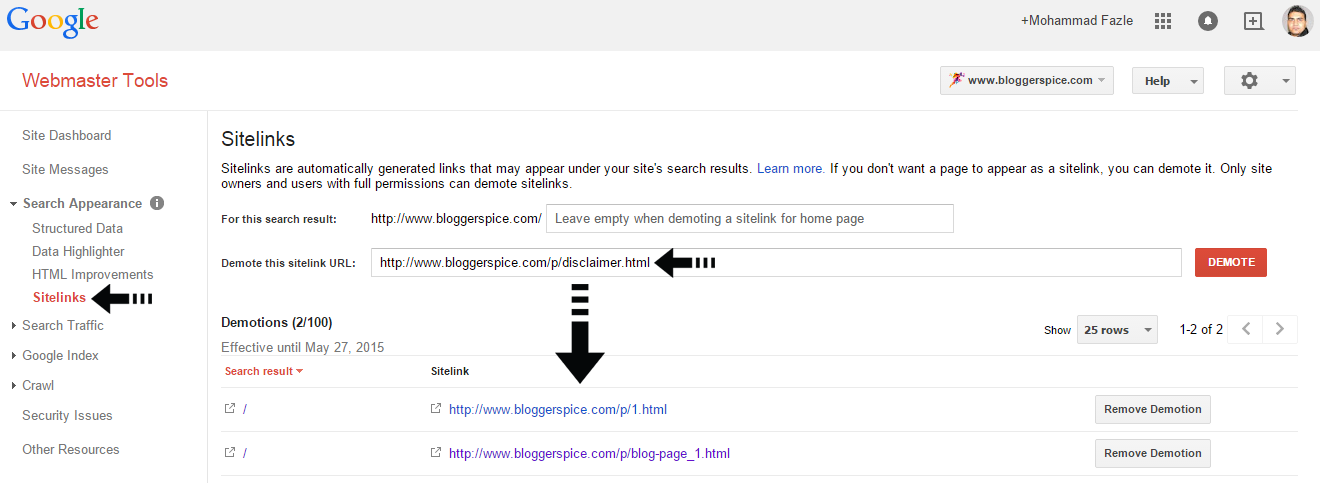The width and height of the screenshot is (1320, 483).
Task: Open the 25 rows show dropdown
Action: pos(1117,330)
